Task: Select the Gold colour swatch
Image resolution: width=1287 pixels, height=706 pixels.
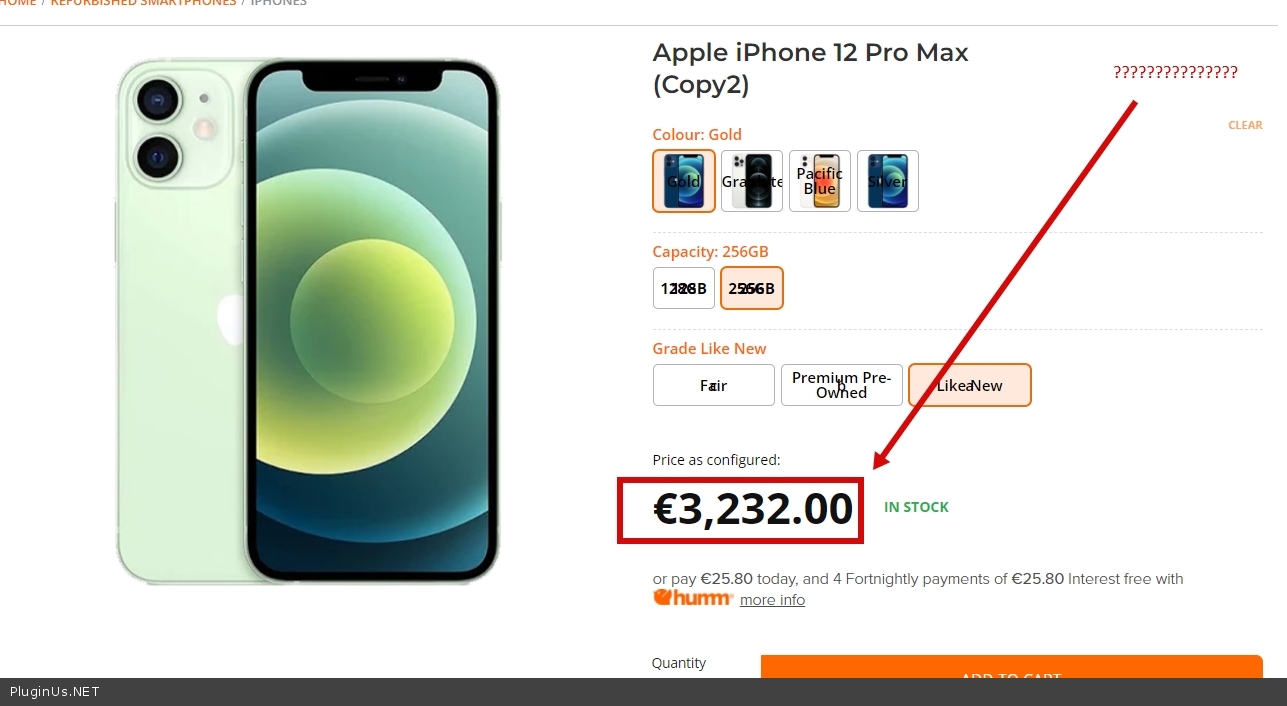Action: pos(684,181)
